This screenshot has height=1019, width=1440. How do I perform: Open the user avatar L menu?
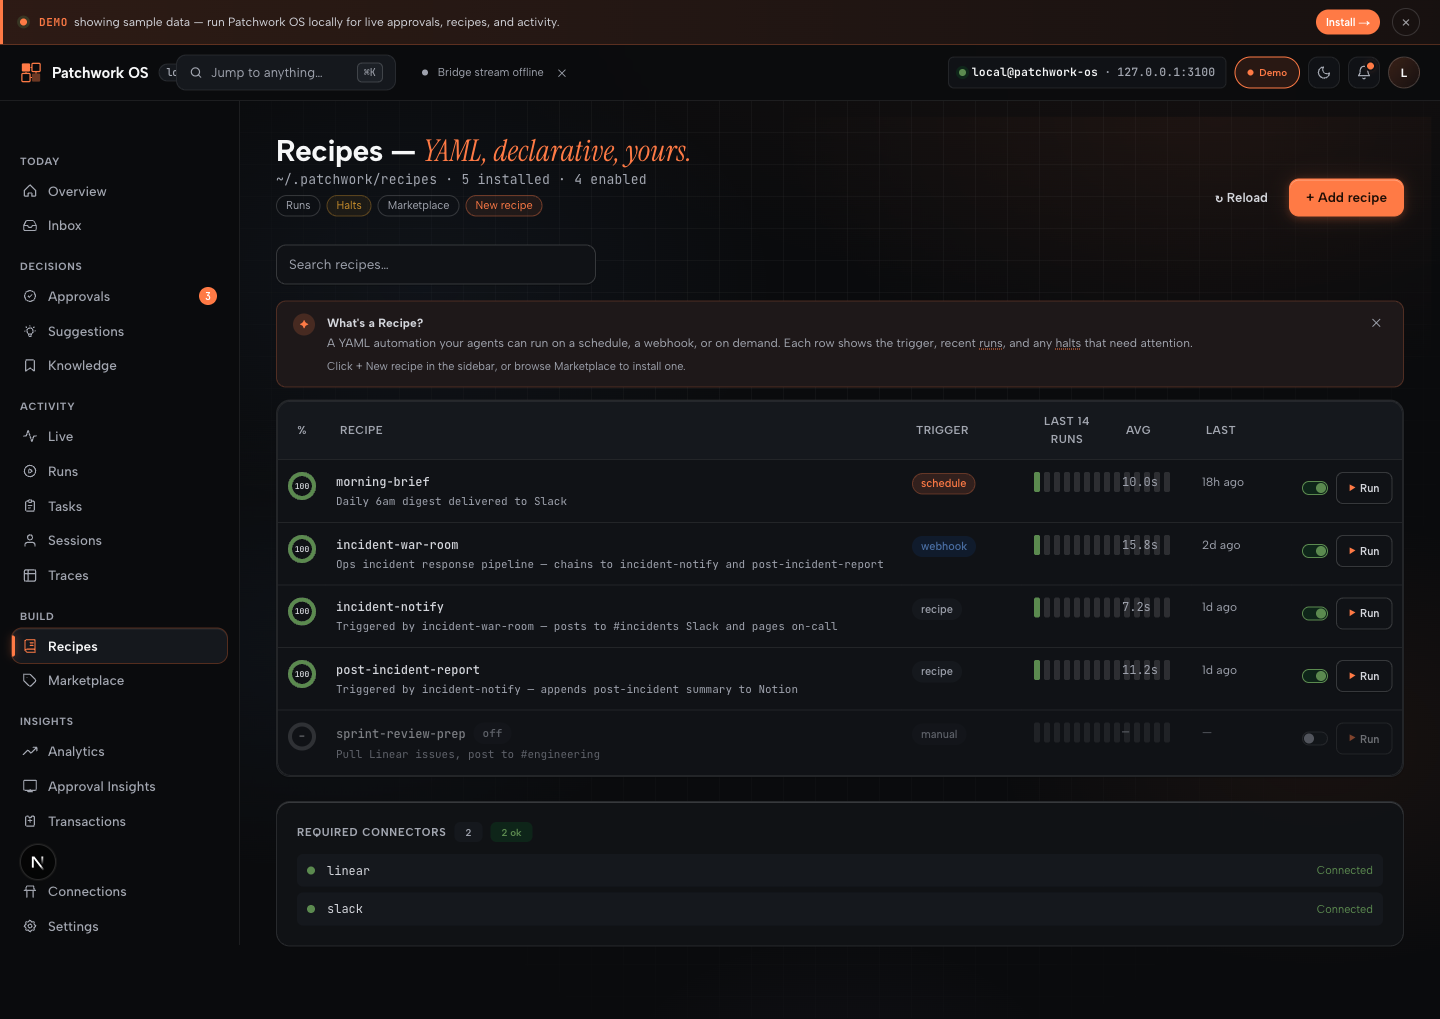[x=1404, y=72]
